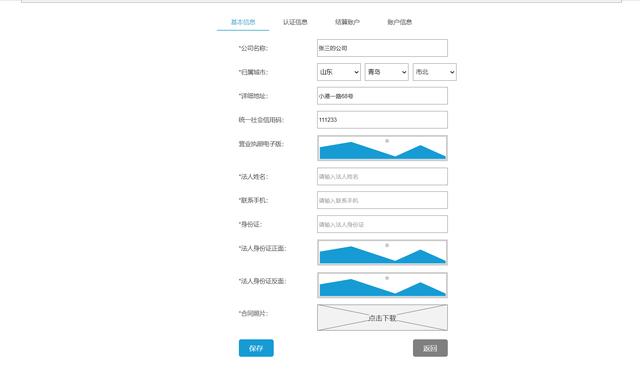Click the 身份证 number input field
Viewport: 640px width, 379px height.
click(x=382, y=224)
